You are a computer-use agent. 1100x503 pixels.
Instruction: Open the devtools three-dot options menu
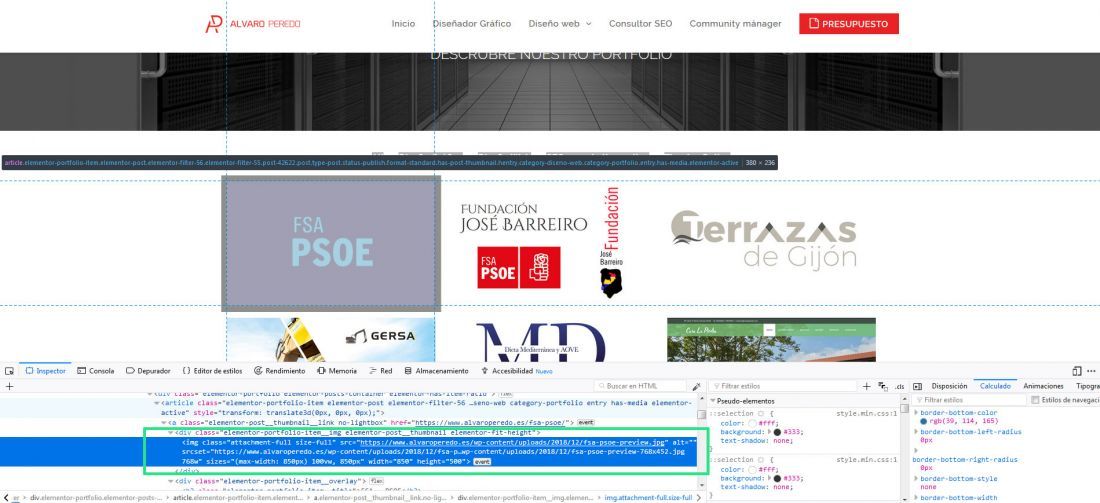[x=1092, y=371]
